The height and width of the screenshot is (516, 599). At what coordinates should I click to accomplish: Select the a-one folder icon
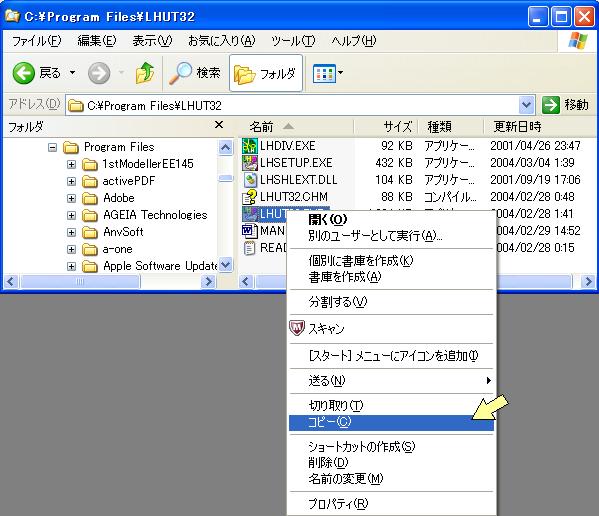click(90, 249)
